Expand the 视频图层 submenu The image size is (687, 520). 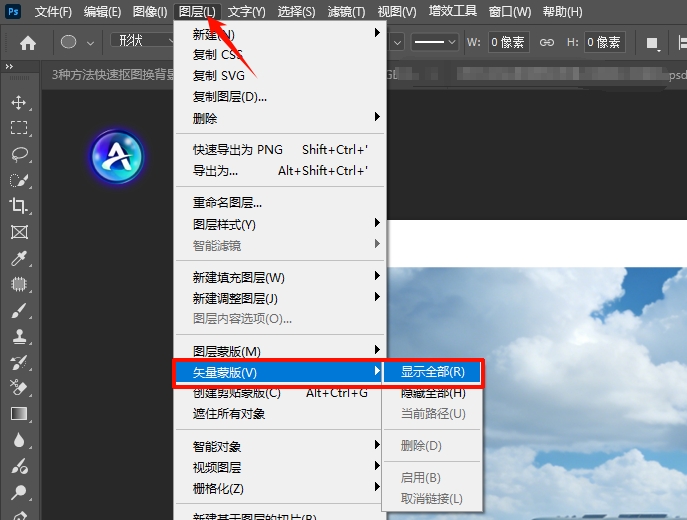tap(280, 467)
